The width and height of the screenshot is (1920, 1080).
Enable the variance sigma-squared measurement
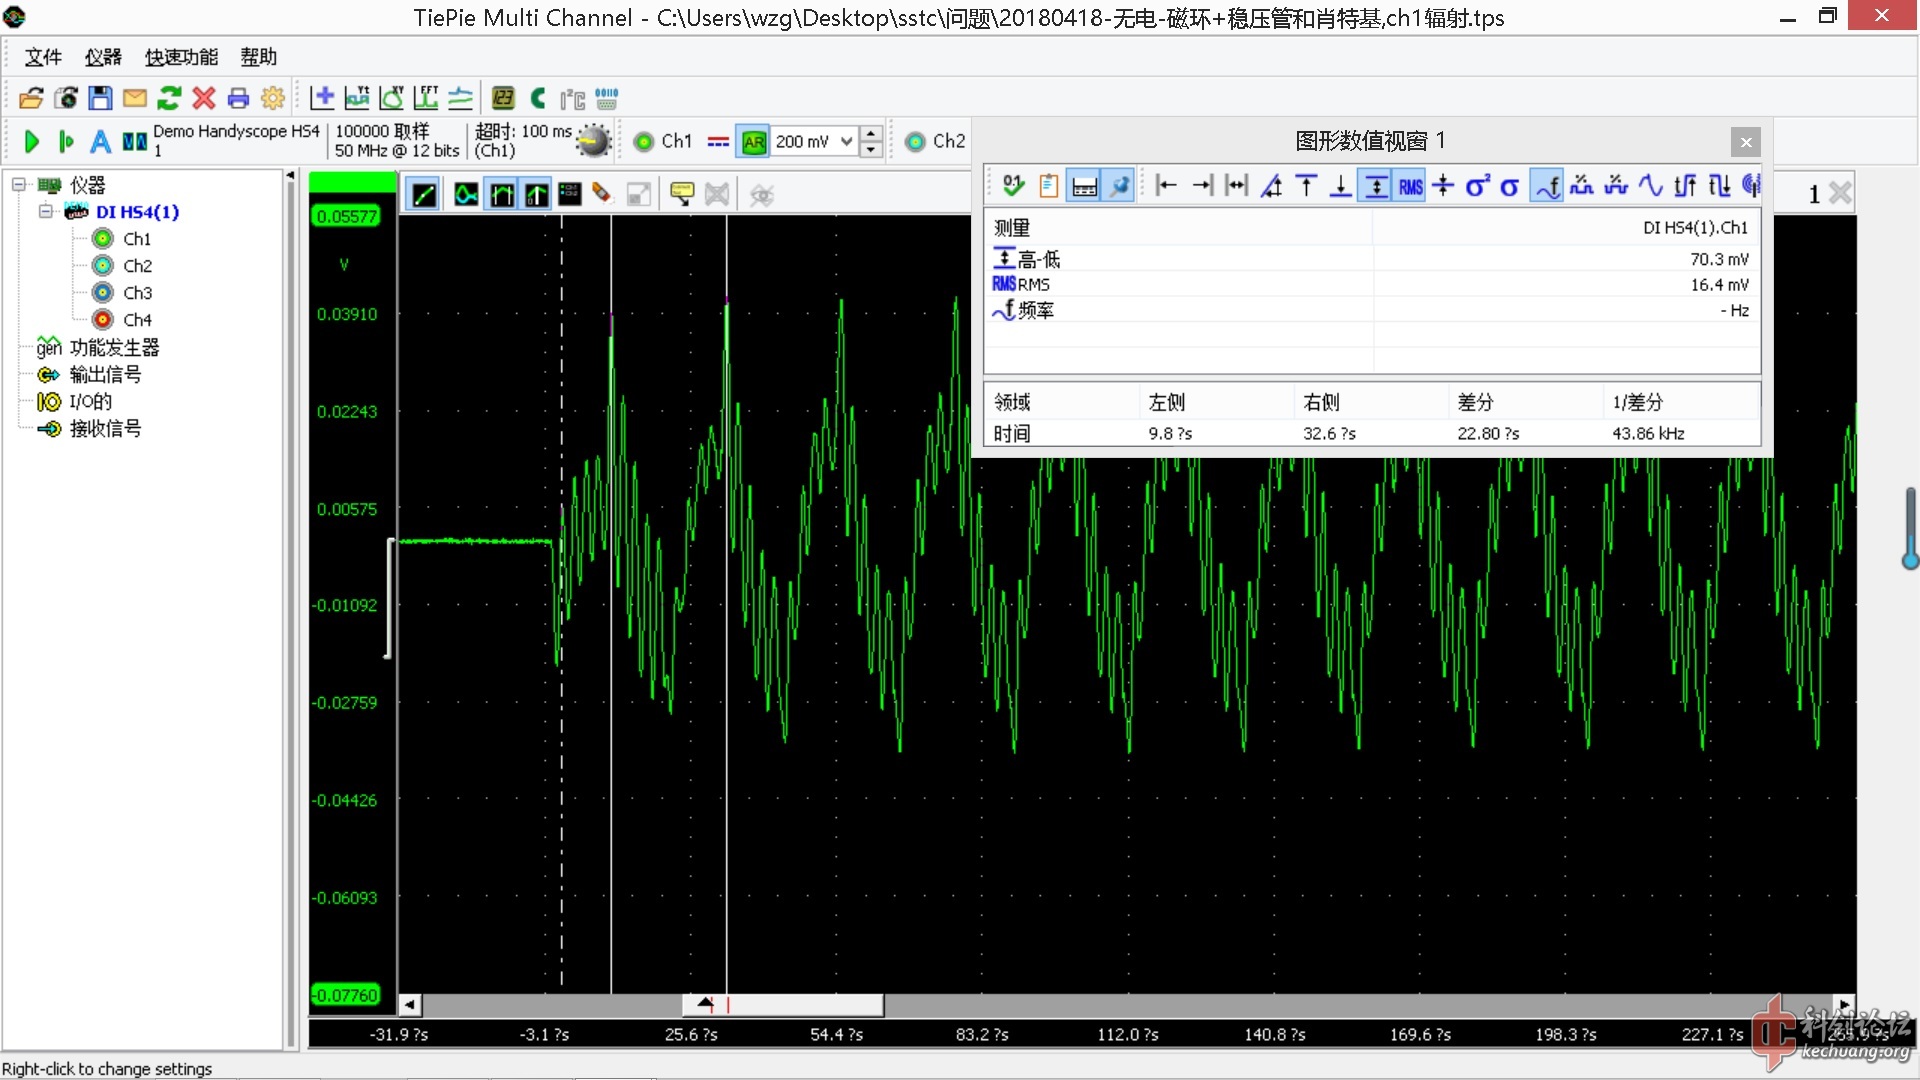click(1477, 186)
